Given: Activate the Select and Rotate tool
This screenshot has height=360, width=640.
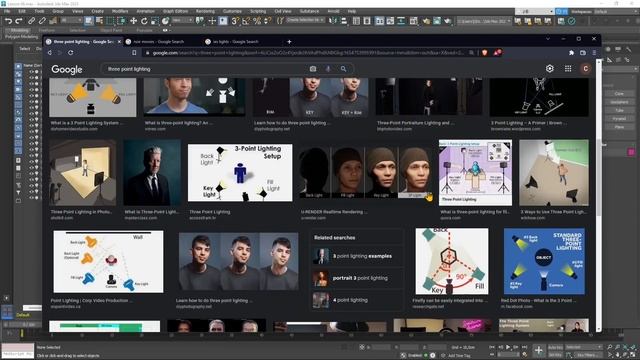Looking at the screenshot, I should (x=144, y=21).
